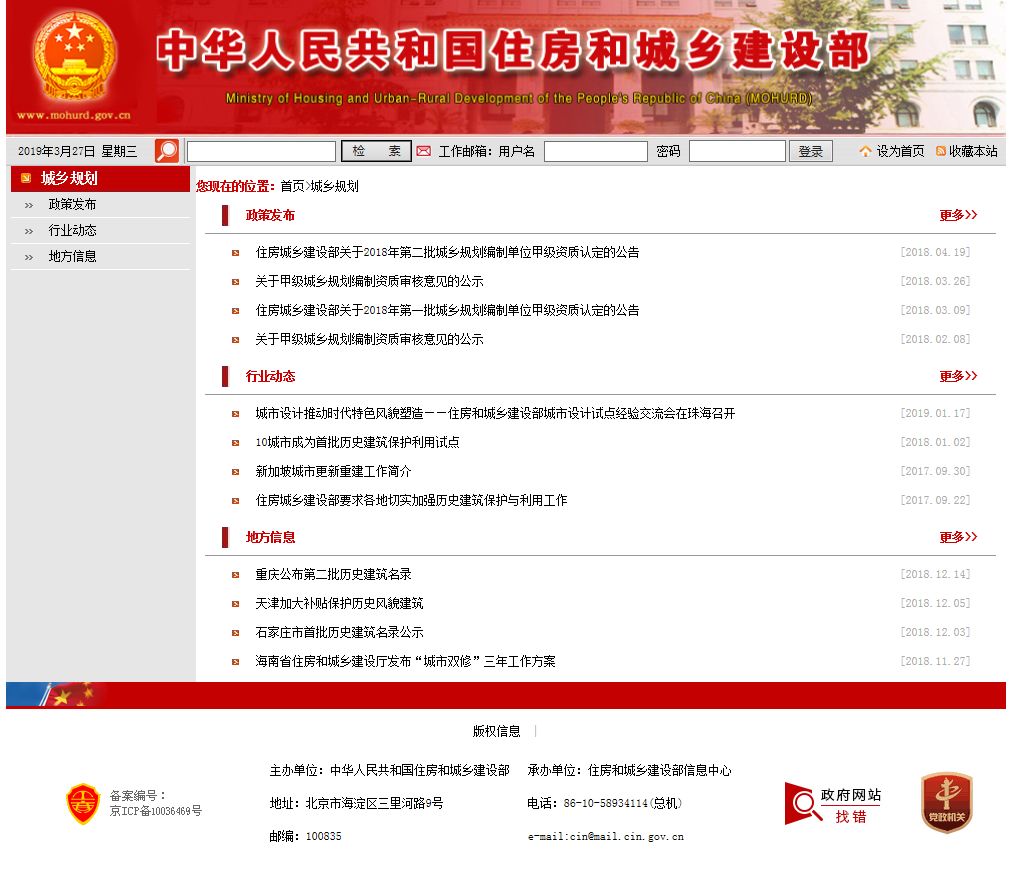1016x872 pixels.
Task: Click the police badge 备案 icon in footer
Action: pos(83,803)
